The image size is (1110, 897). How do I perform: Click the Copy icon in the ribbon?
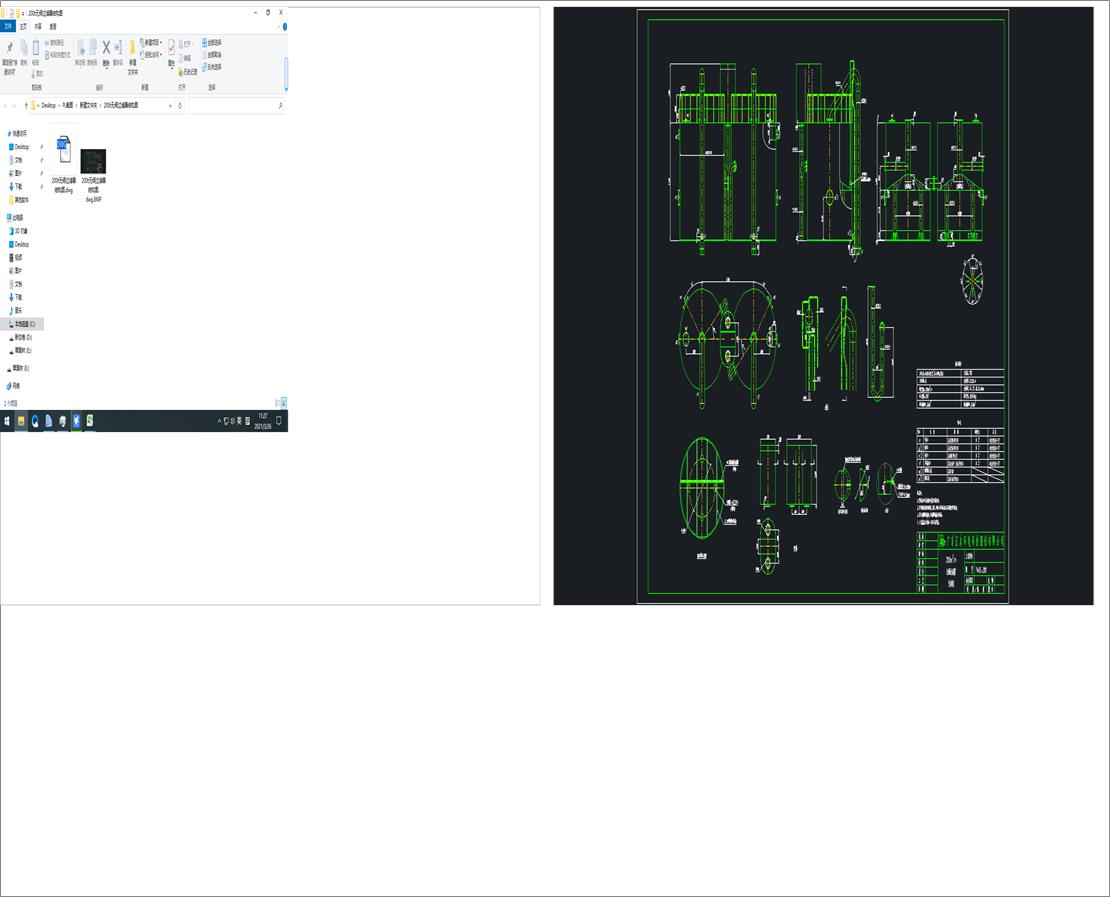(x=23, y=47)
